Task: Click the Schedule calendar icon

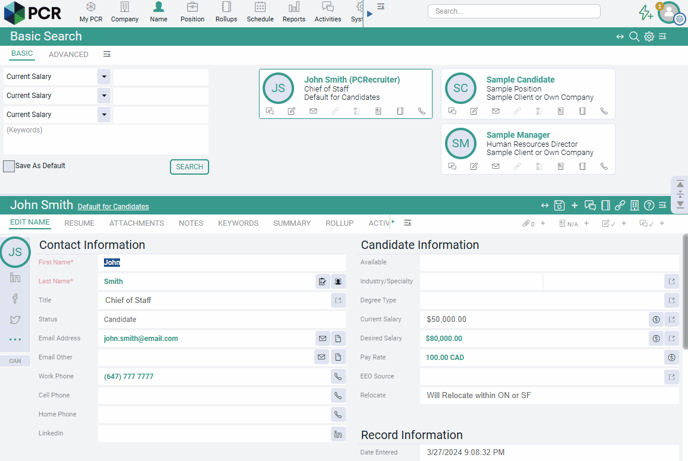Action: (260, 8)
